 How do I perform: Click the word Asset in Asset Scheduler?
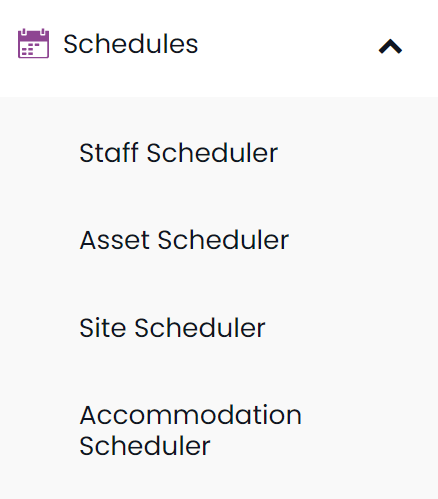114,240
